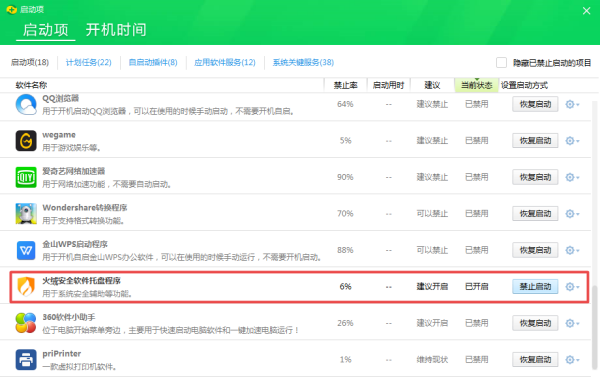600x378 pixels.
Task: Click 恢复启动 button for priPrinter
Action: pos(535,360)
